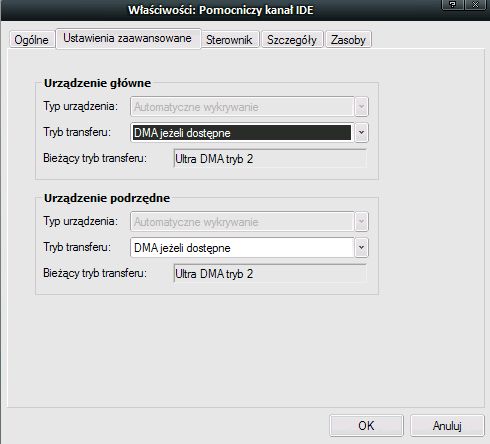Click secondary device Automatyczne wykrywanie field
The image size is (490, 444).
tap(242, 222)
